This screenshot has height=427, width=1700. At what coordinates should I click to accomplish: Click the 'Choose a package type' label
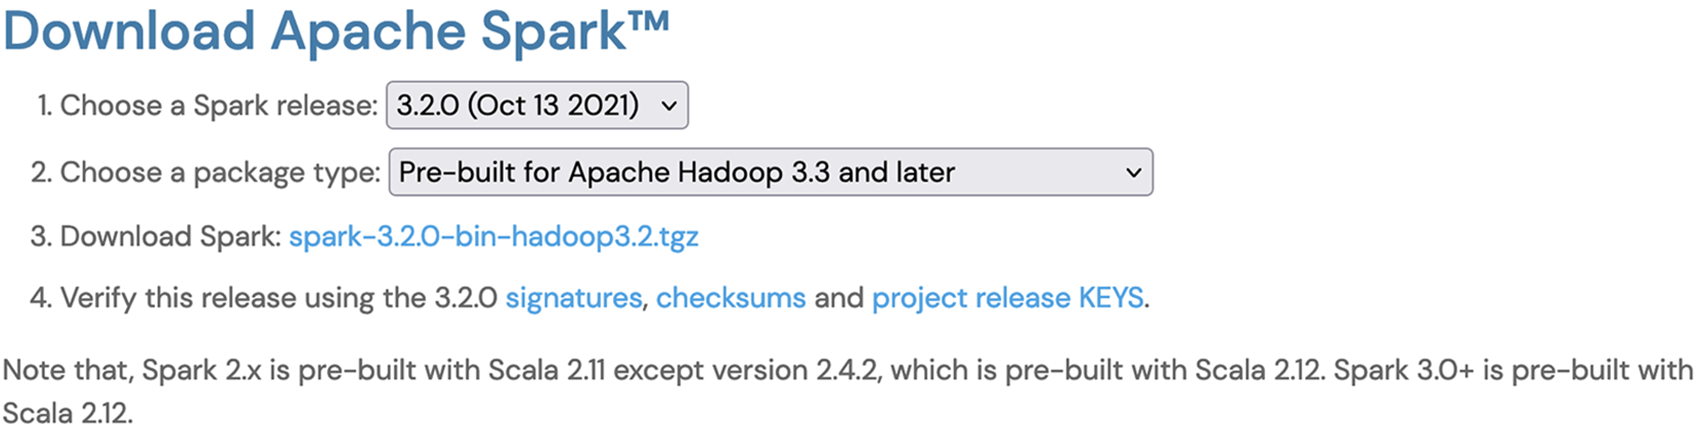point(220,173)
